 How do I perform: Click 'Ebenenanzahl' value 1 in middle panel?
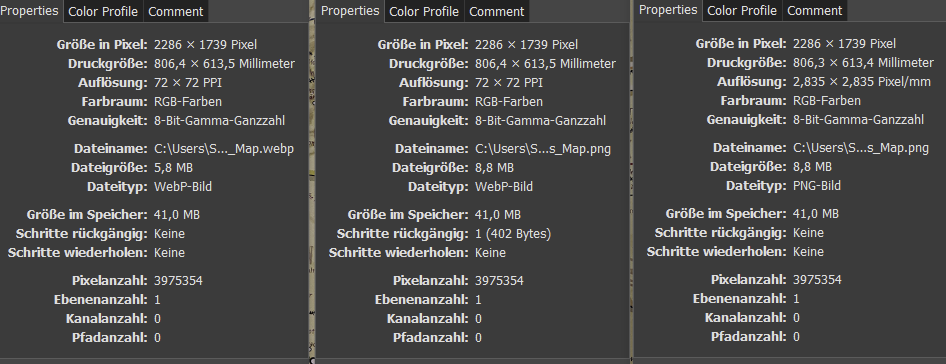478,299
